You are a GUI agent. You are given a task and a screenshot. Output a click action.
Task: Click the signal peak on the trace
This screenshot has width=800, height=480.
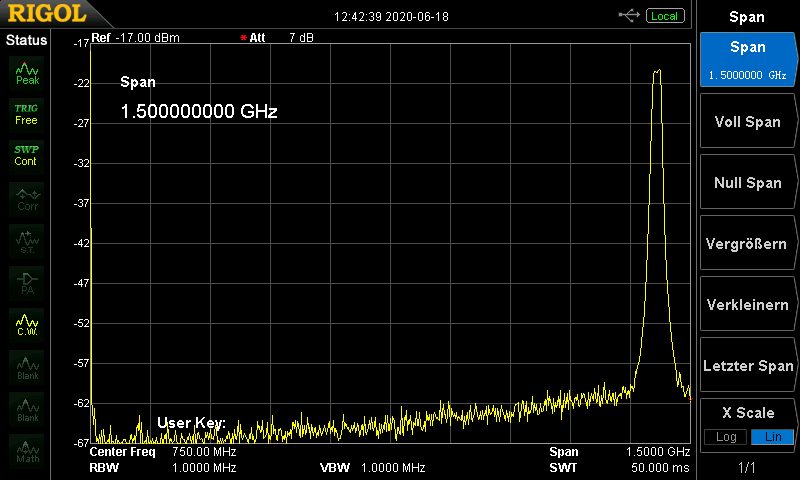pyautogui.click(x=657, y=71)
